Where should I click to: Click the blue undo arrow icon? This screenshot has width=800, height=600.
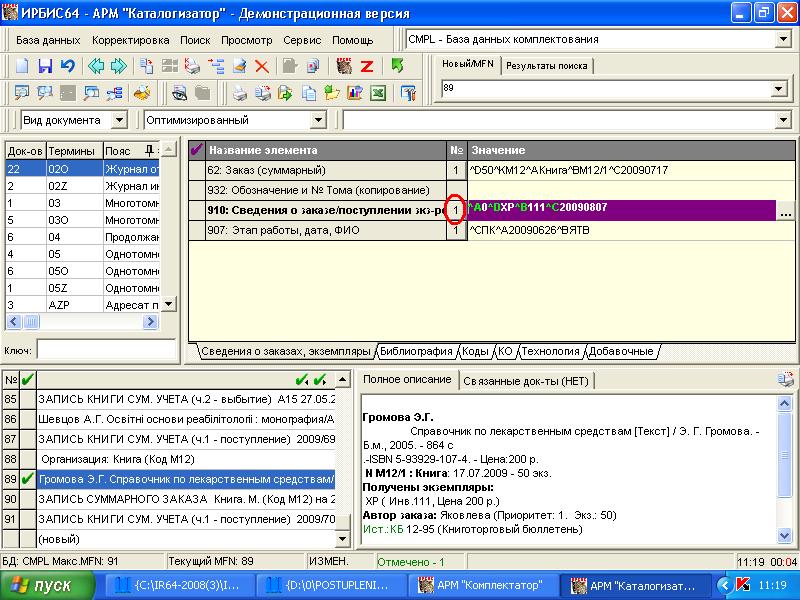[67, 66]
